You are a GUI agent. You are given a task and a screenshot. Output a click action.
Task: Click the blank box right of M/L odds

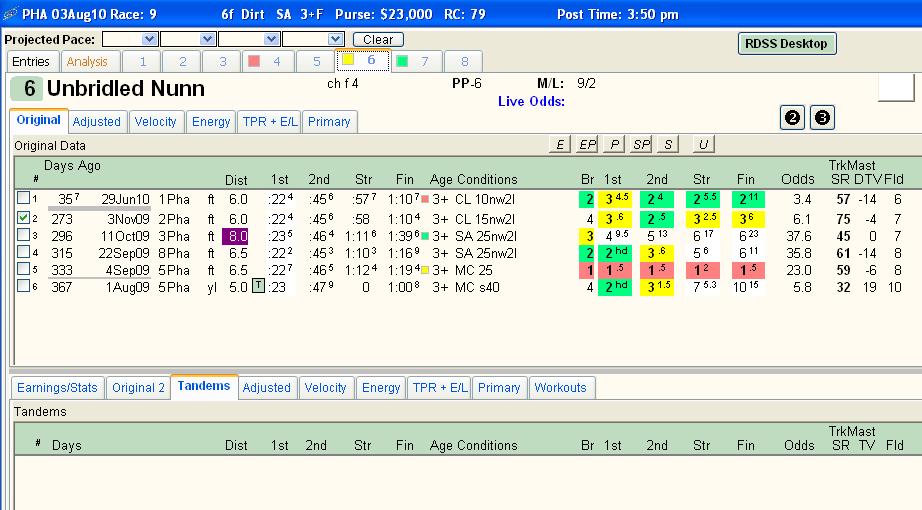point(896,88)
